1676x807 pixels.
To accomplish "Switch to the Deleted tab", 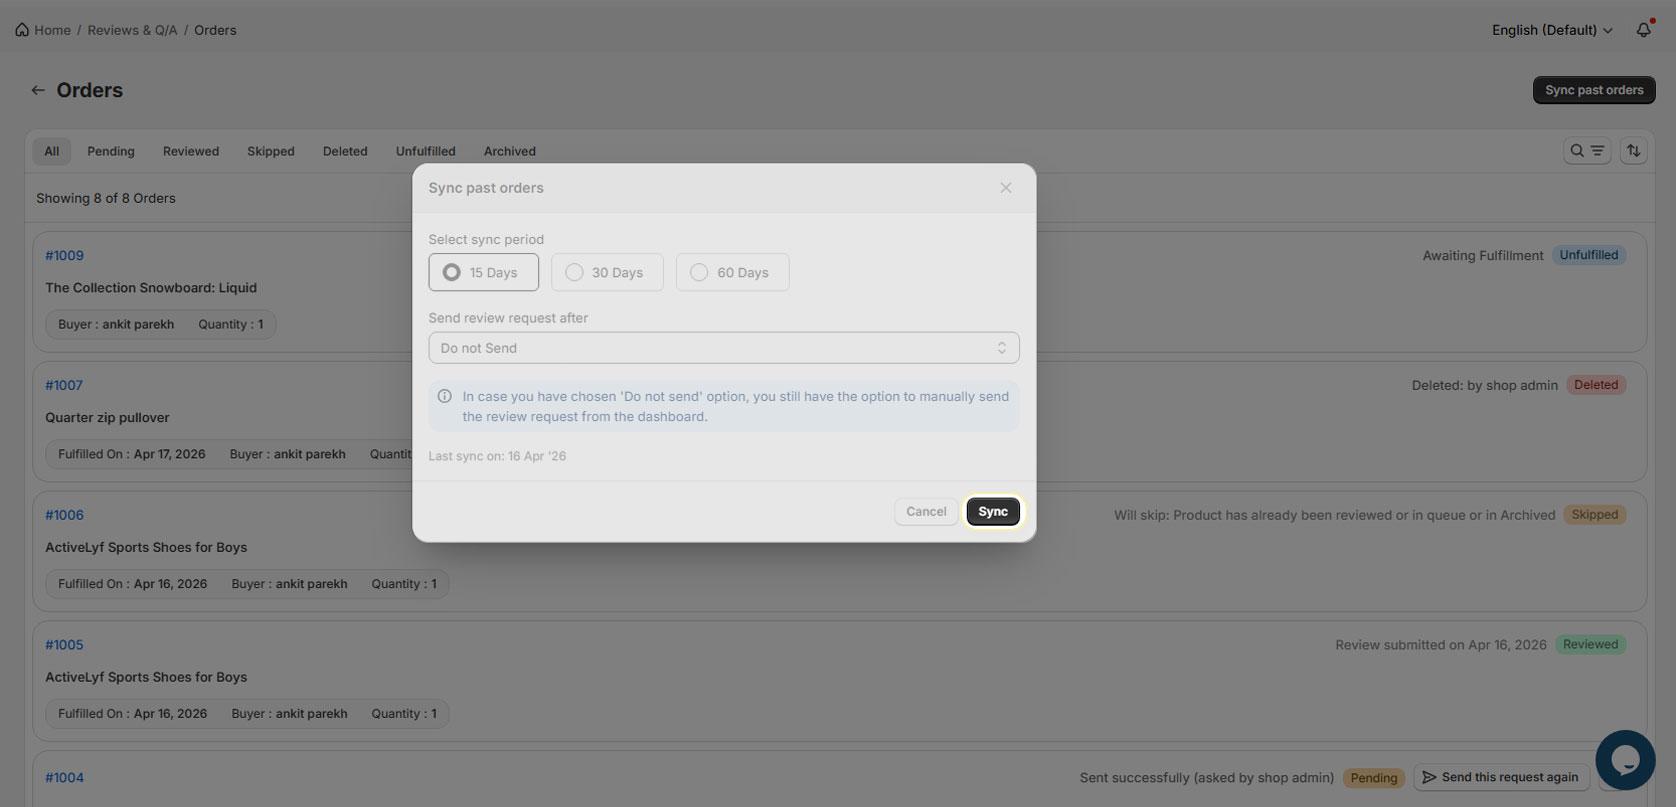I will [x=345, y=151].
